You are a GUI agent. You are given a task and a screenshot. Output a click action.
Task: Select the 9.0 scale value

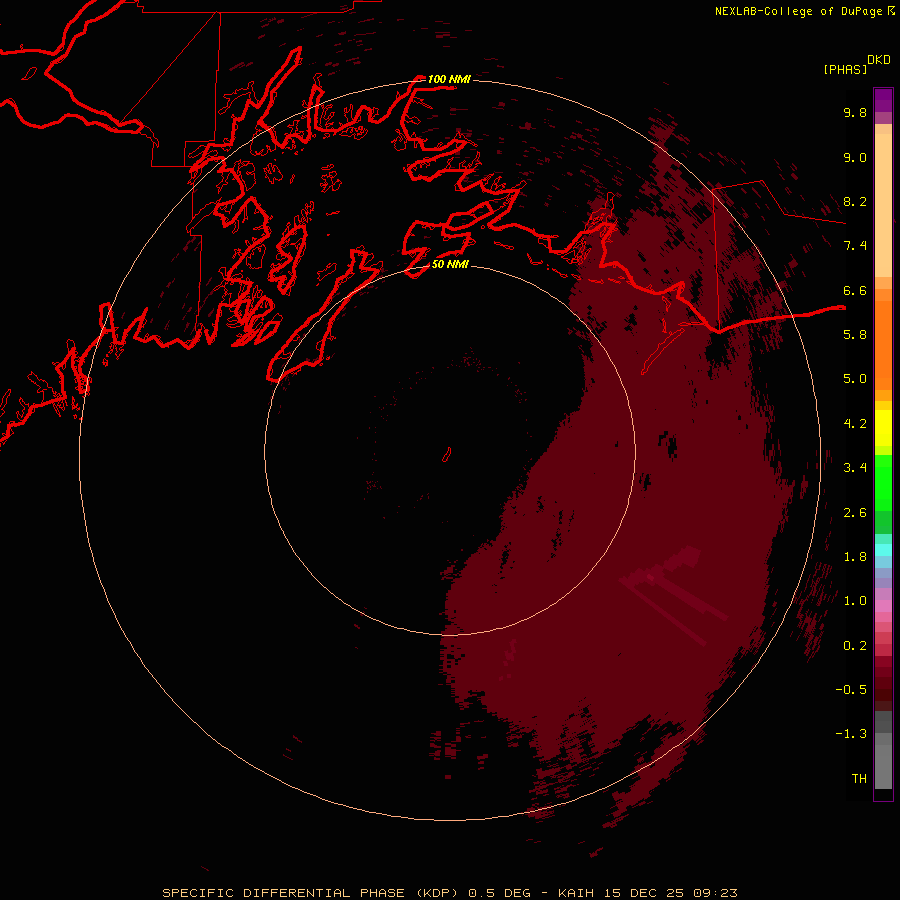pos(855,157)
